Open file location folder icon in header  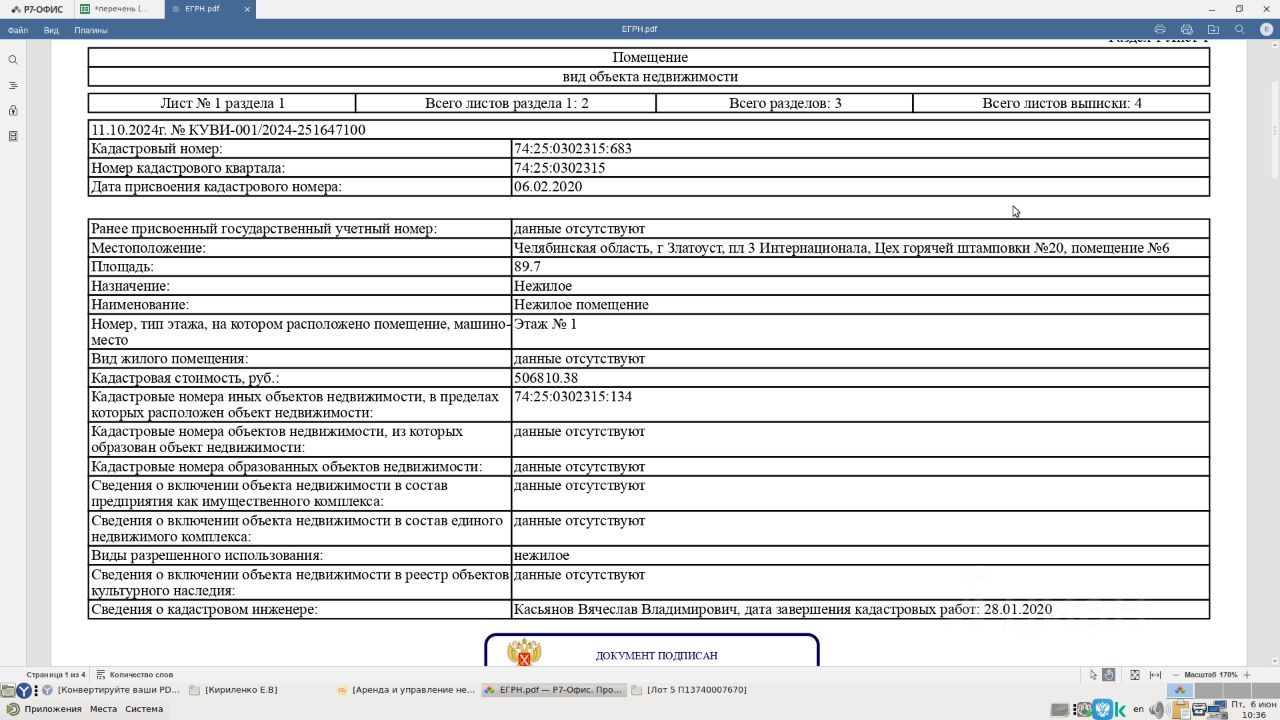pos(1213,30)
